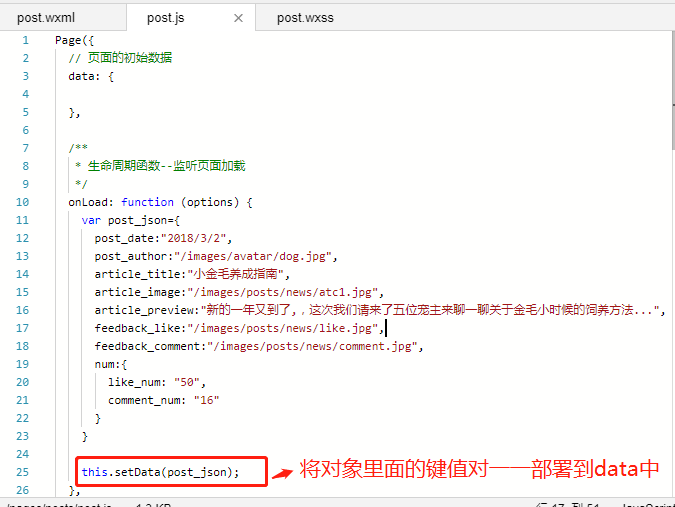
Task: Click the feedback_like like.jpg path
Action: [x=282, y=328]
